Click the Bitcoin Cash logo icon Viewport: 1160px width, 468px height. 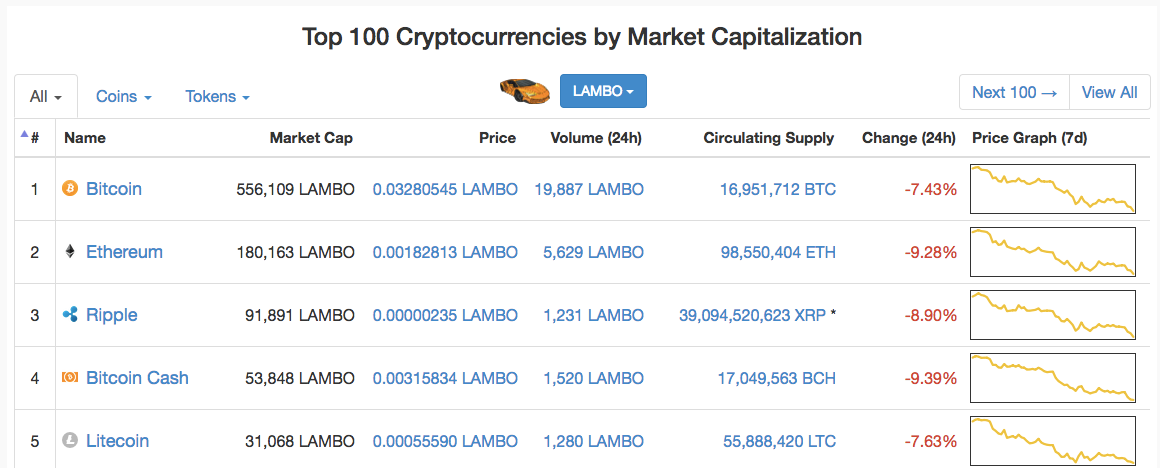coord(70,378)
